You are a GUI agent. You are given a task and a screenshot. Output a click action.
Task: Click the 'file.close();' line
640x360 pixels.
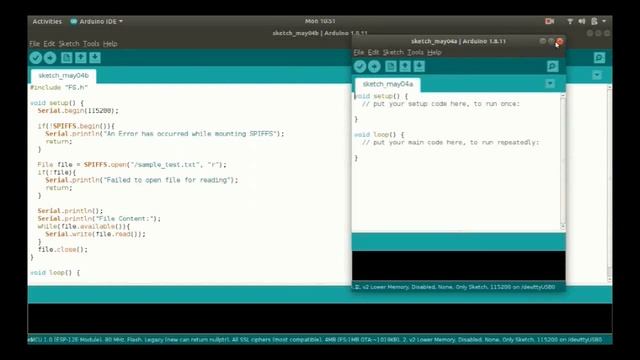[62, 249]
